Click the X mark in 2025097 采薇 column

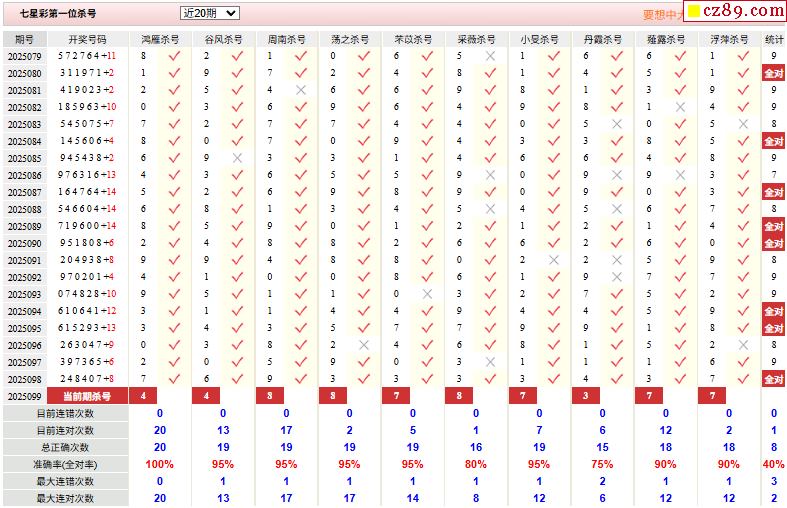coord(490,362)
